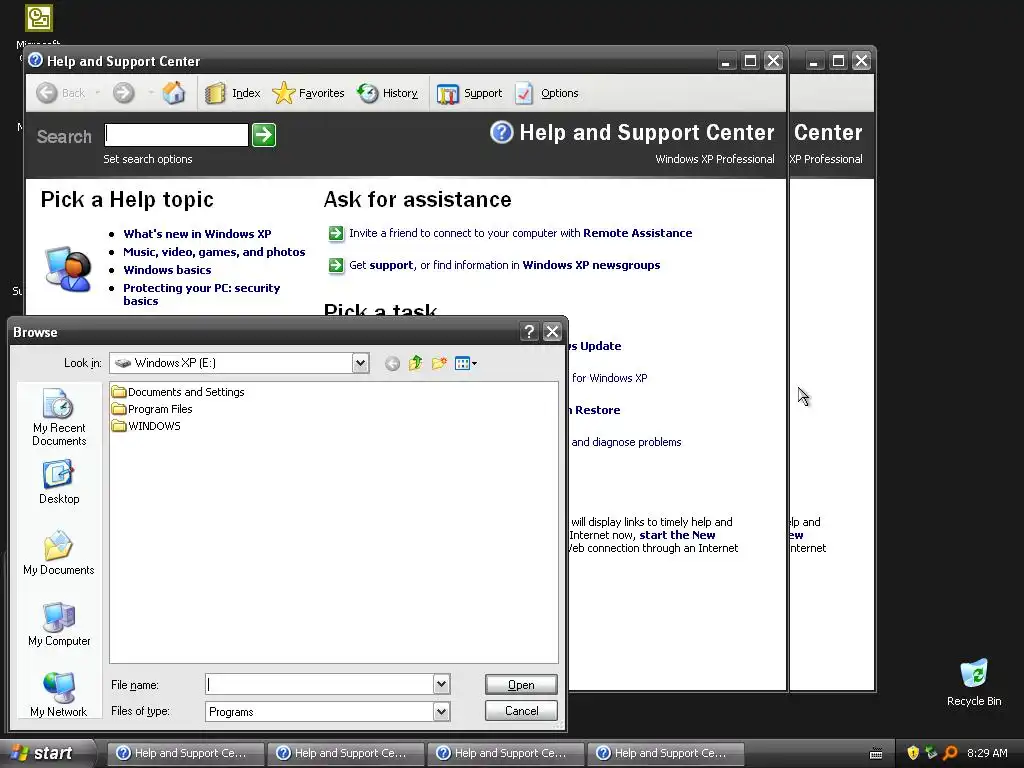Create New Folder in Browse dialog
Viewport: 1024px width, 768px height.
439,363
